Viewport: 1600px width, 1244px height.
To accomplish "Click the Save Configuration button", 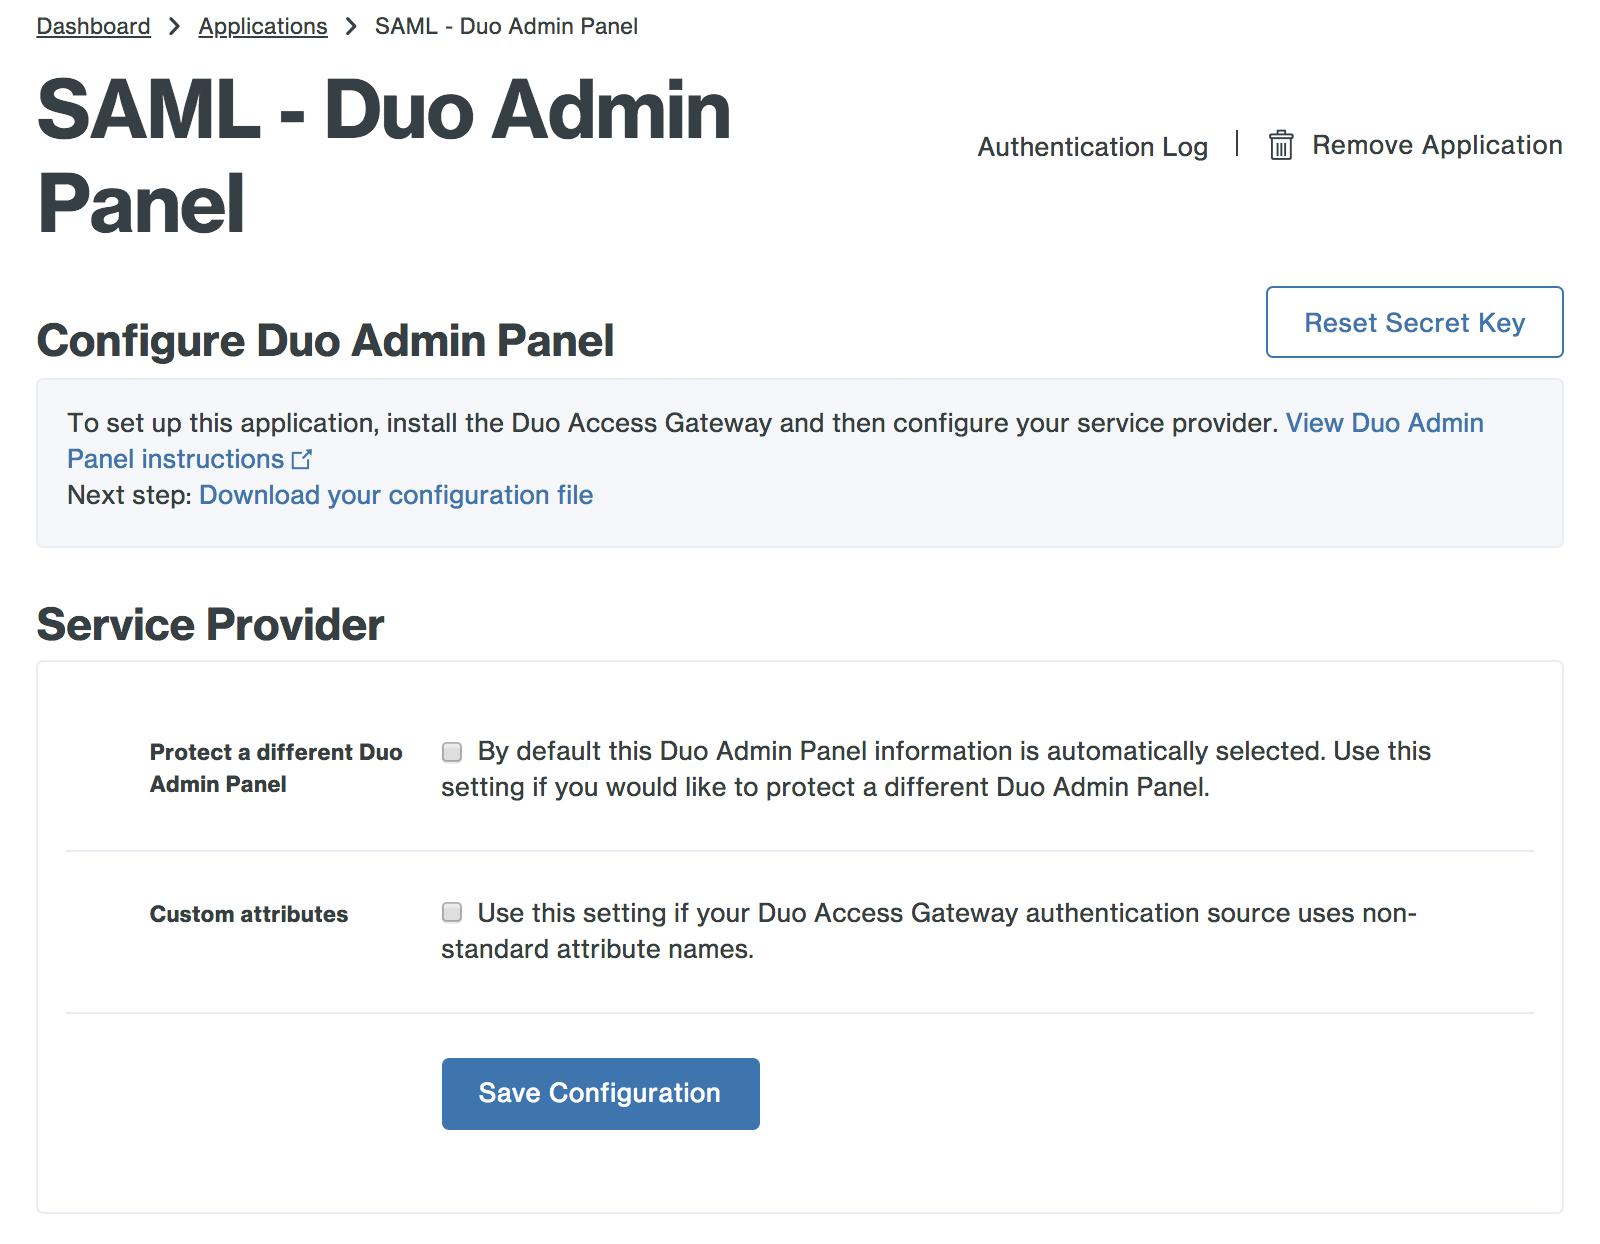I will click(600, 1093).
